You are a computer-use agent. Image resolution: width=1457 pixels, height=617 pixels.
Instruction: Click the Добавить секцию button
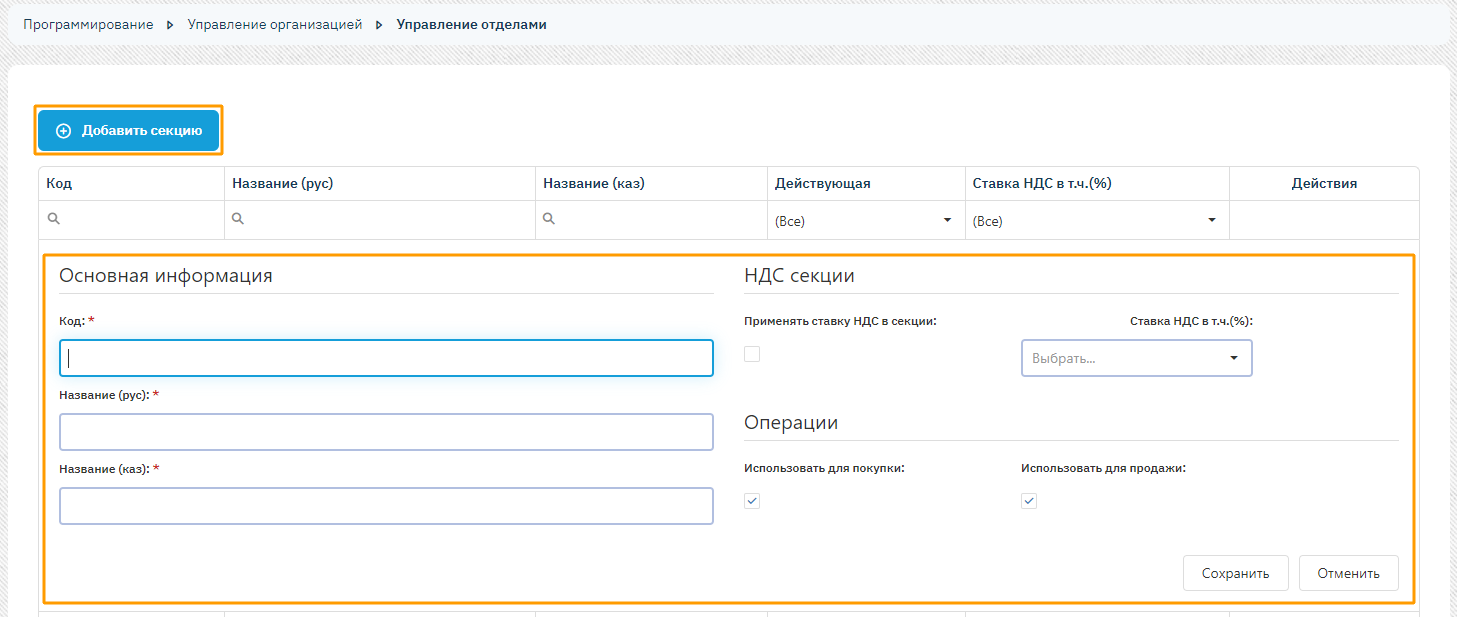[128, 130]
